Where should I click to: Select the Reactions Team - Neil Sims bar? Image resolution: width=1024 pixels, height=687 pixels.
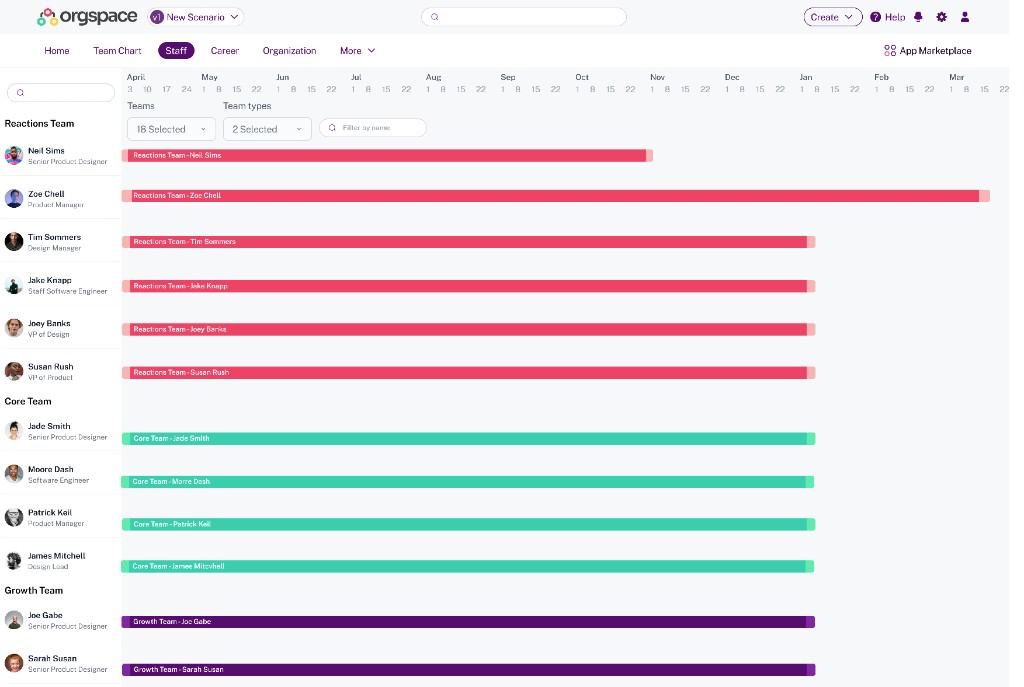pyautogui.click(x=387, y=155)
